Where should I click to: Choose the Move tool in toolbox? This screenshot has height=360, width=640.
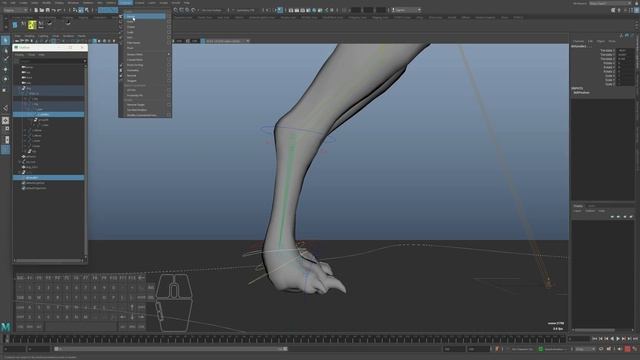pyautogui.click(x=5, y=70)
